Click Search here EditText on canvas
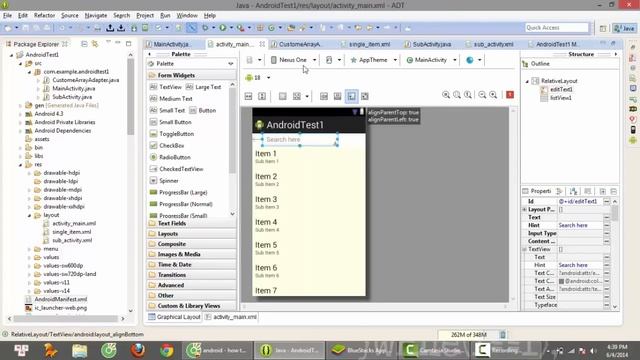 (x=300, y=140)
